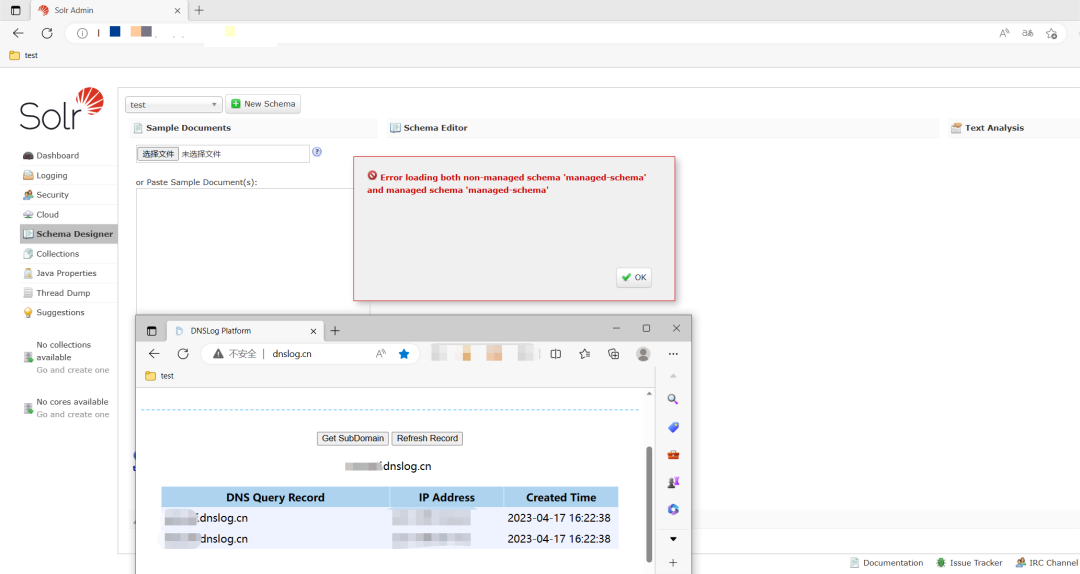Open split screen in DNSLog window
1080x574 pixels.
[556, 353]
